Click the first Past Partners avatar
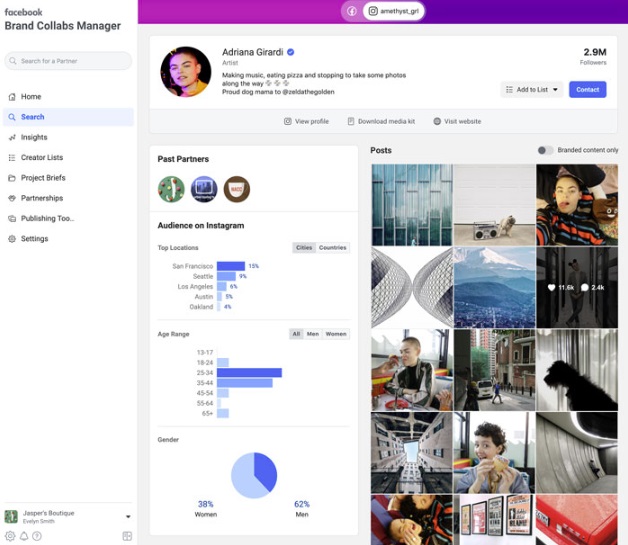 point(171,188)
